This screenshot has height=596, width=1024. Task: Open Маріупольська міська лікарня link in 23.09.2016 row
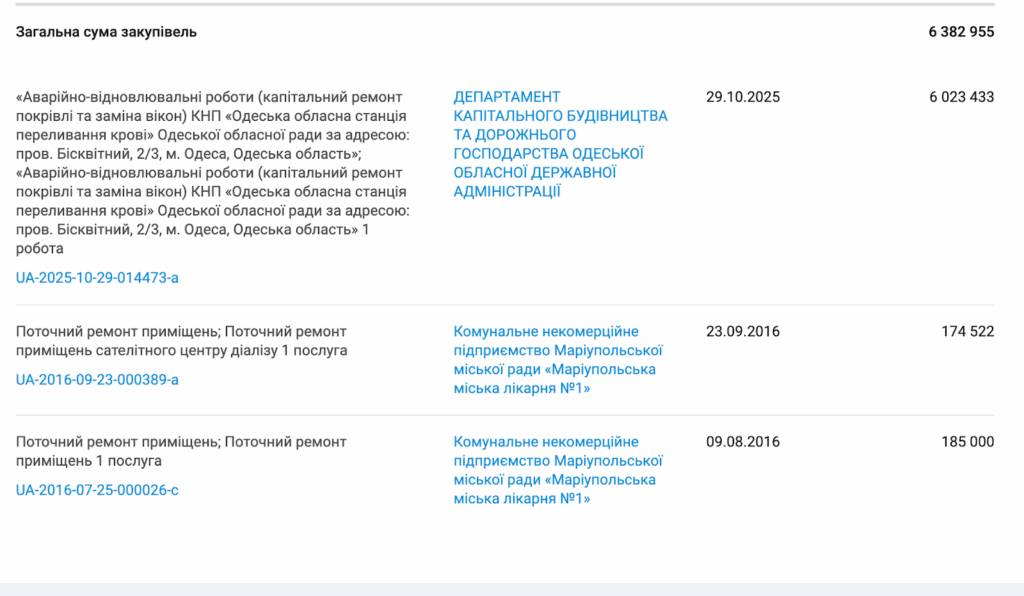pos(559,360)
